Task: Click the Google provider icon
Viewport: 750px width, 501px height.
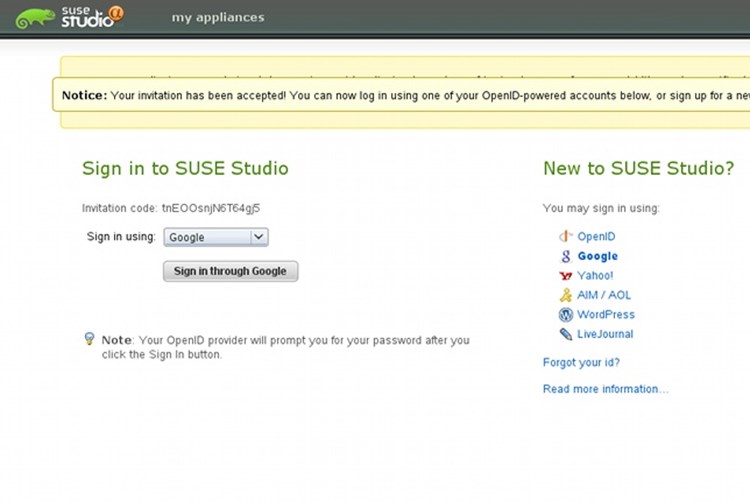Action: (566, 256)
